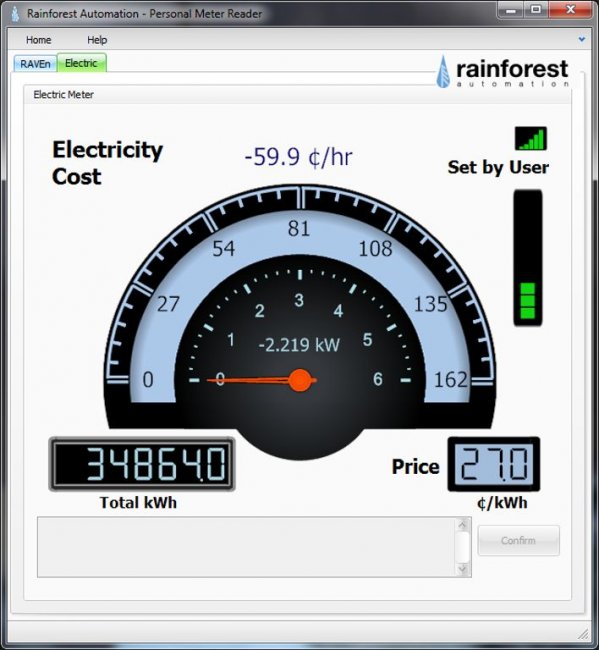Click the Confirm button
599x650 pixels.
click(x=519, y=540)
